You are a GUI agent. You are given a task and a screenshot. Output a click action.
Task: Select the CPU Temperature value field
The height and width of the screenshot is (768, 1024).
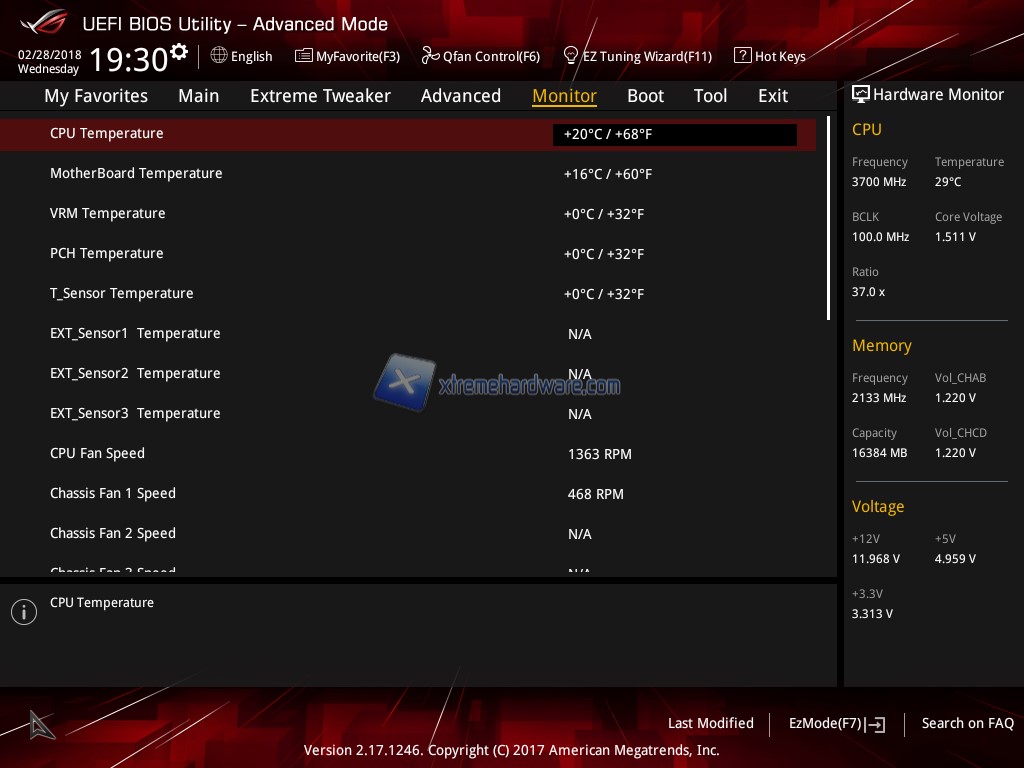pyautogui.click(x=674, y=134)
